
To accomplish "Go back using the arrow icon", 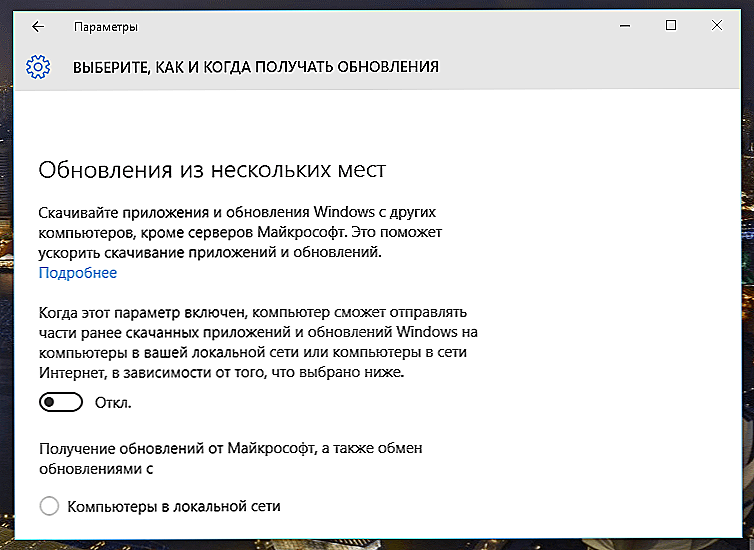I will [38, 26].
